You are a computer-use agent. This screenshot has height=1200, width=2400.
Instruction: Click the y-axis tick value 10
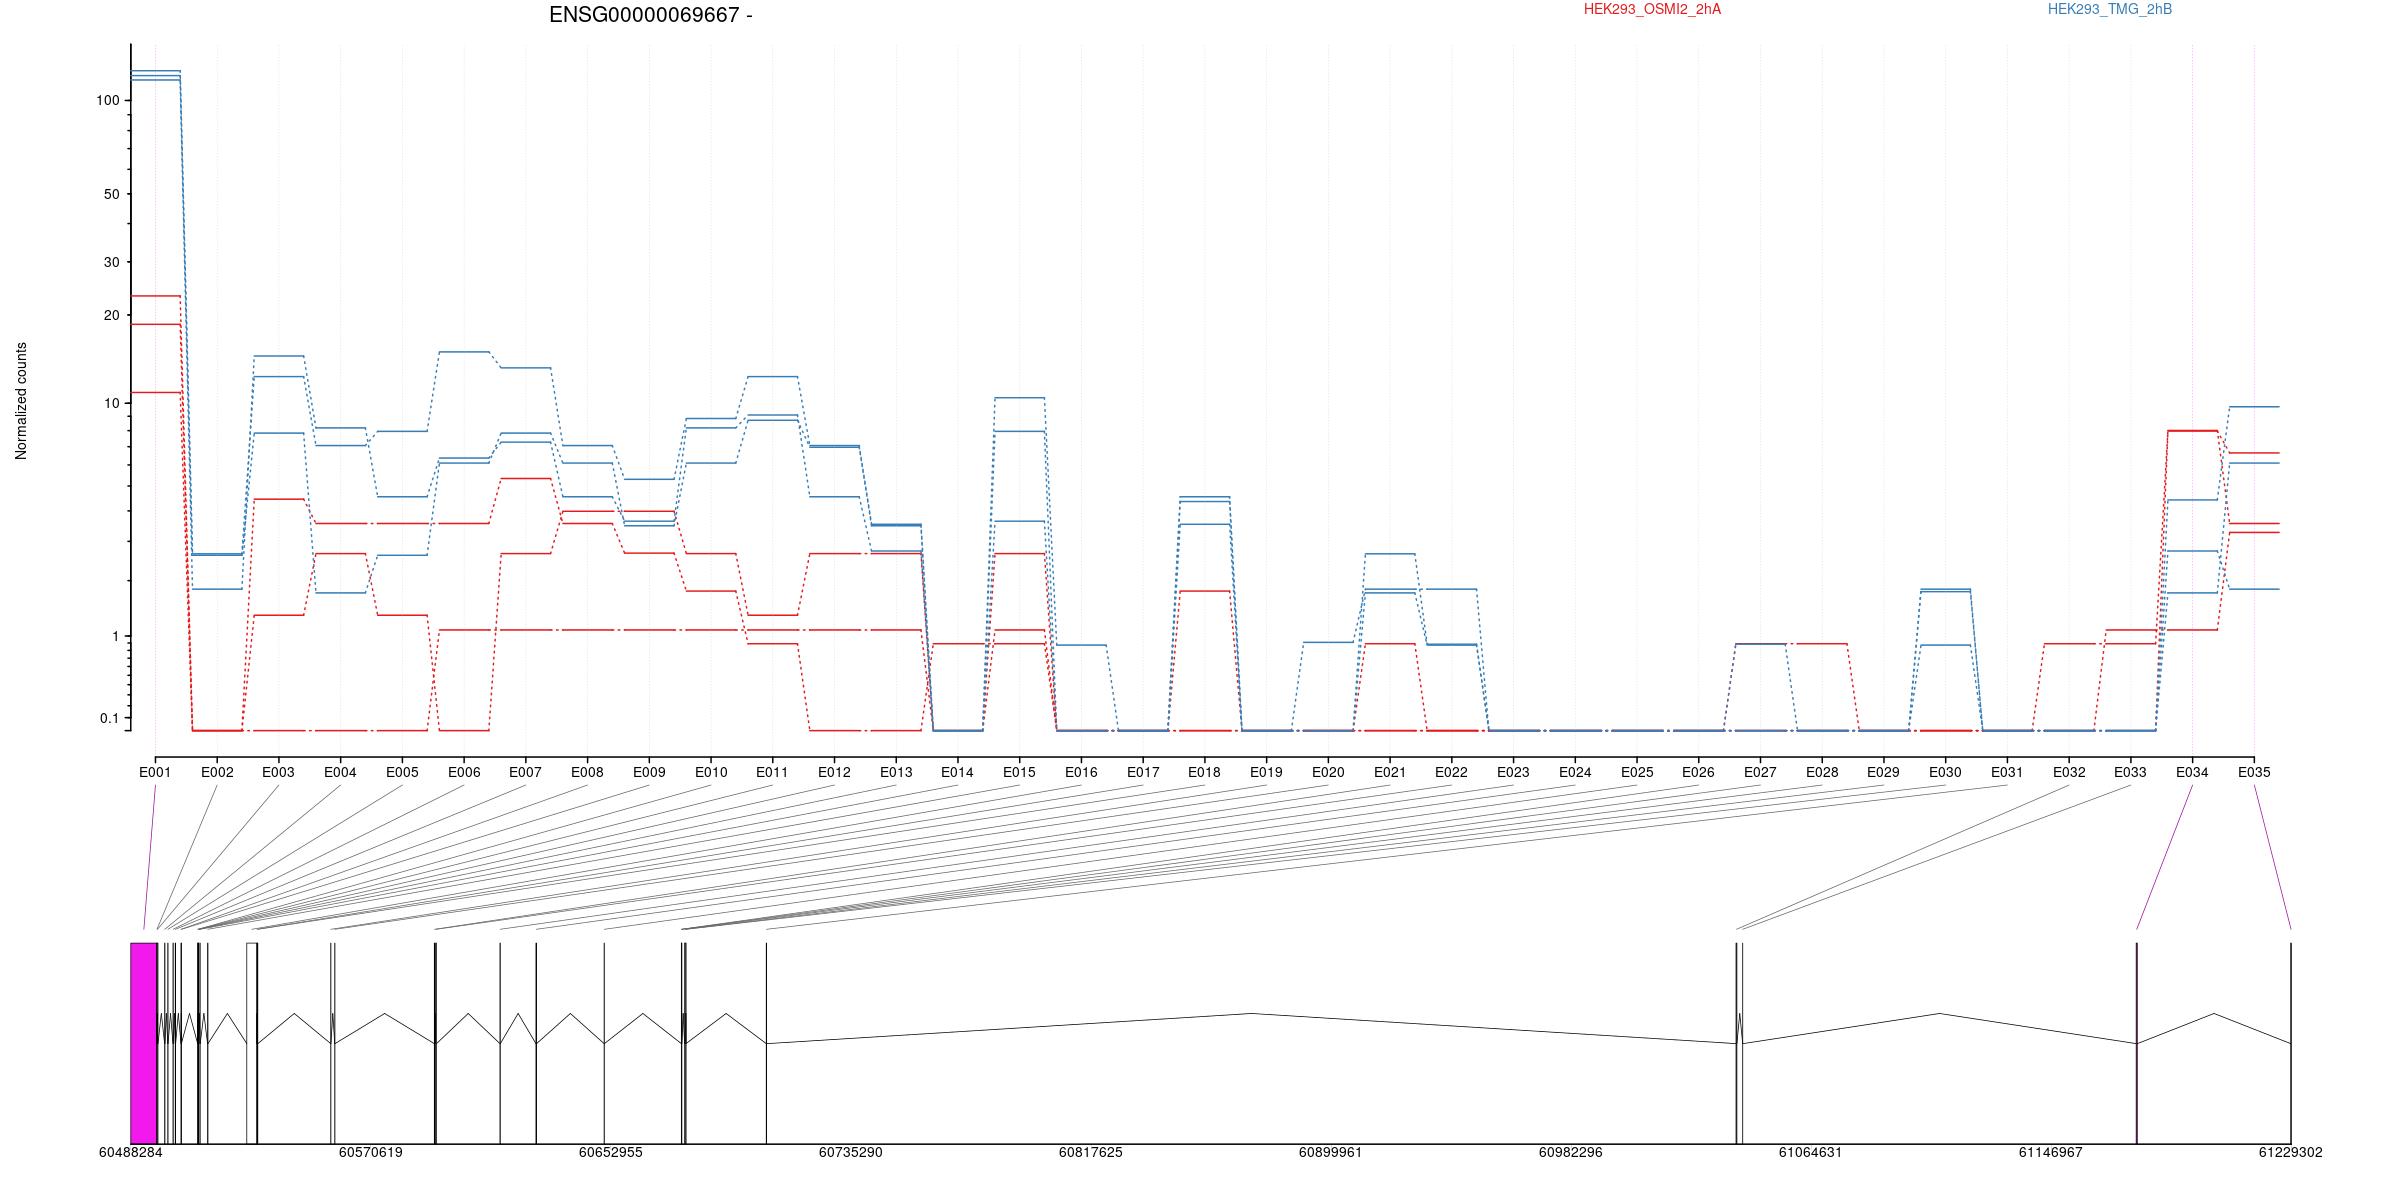[112, 403]
